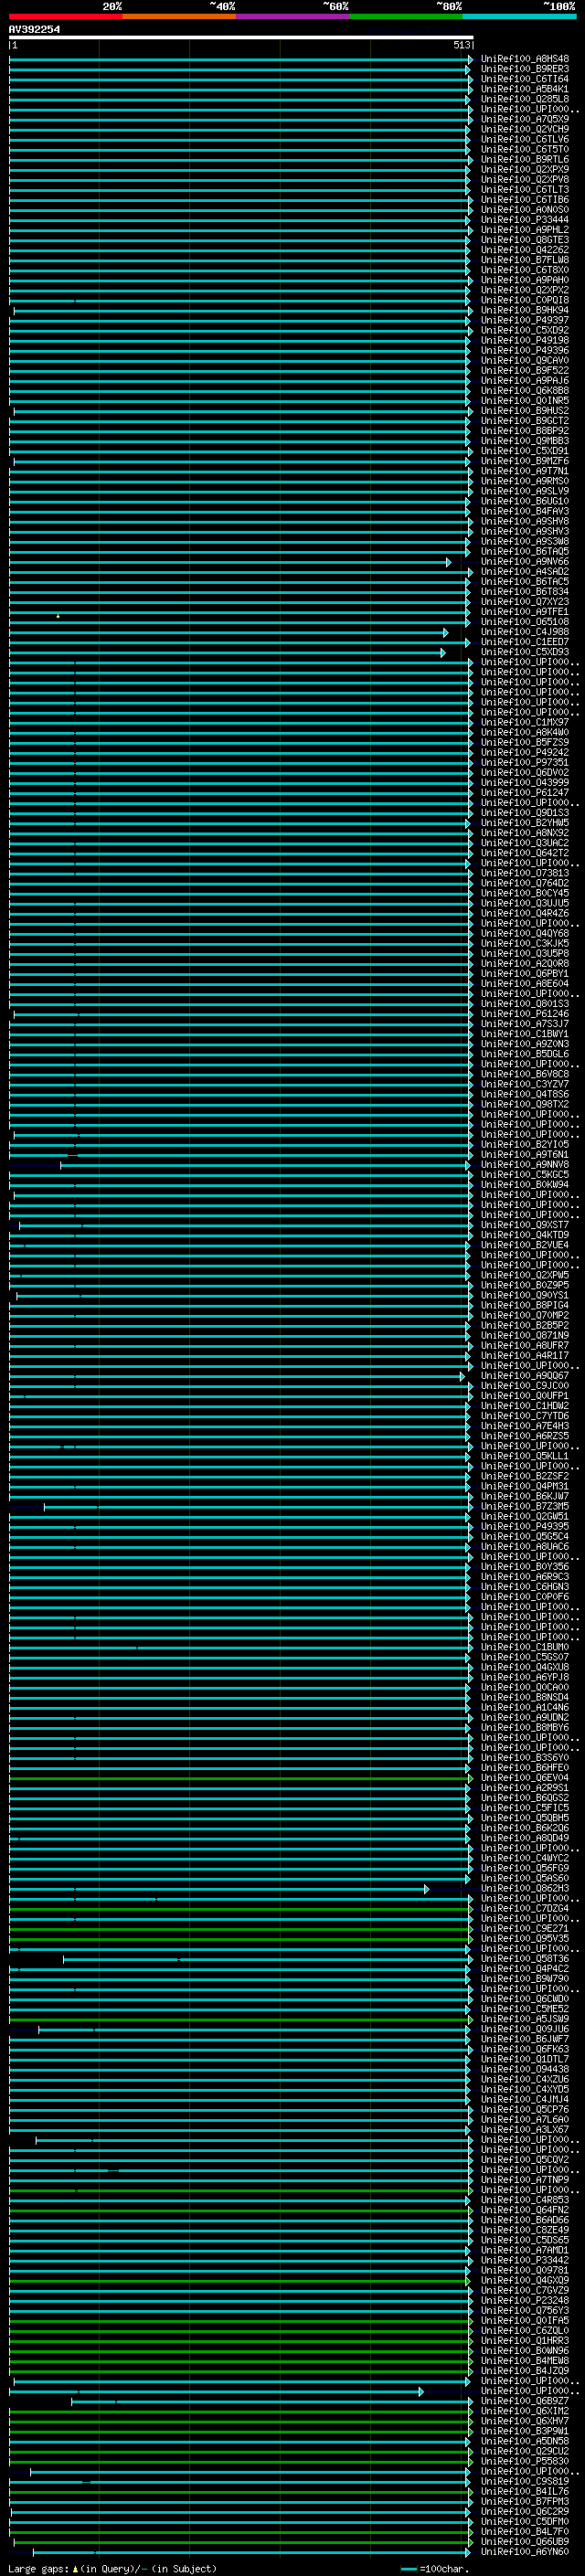Click UniRef100_Q66UB9 label
This screenshot has width=585, height=2576.
(525, 2541)
